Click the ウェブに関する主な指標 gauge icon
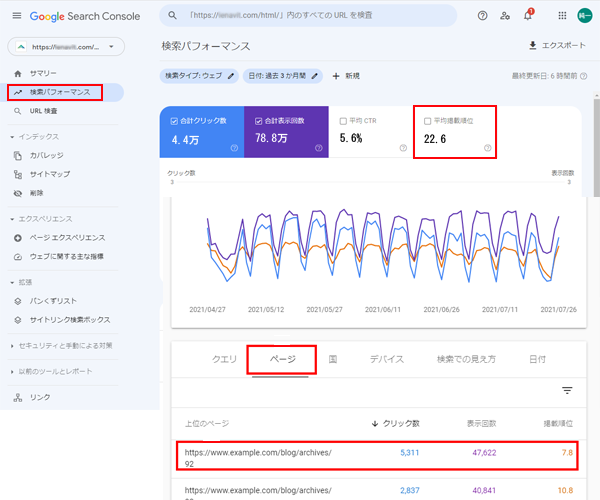Viewport: 600px width, 500px height. pos(18,257)
